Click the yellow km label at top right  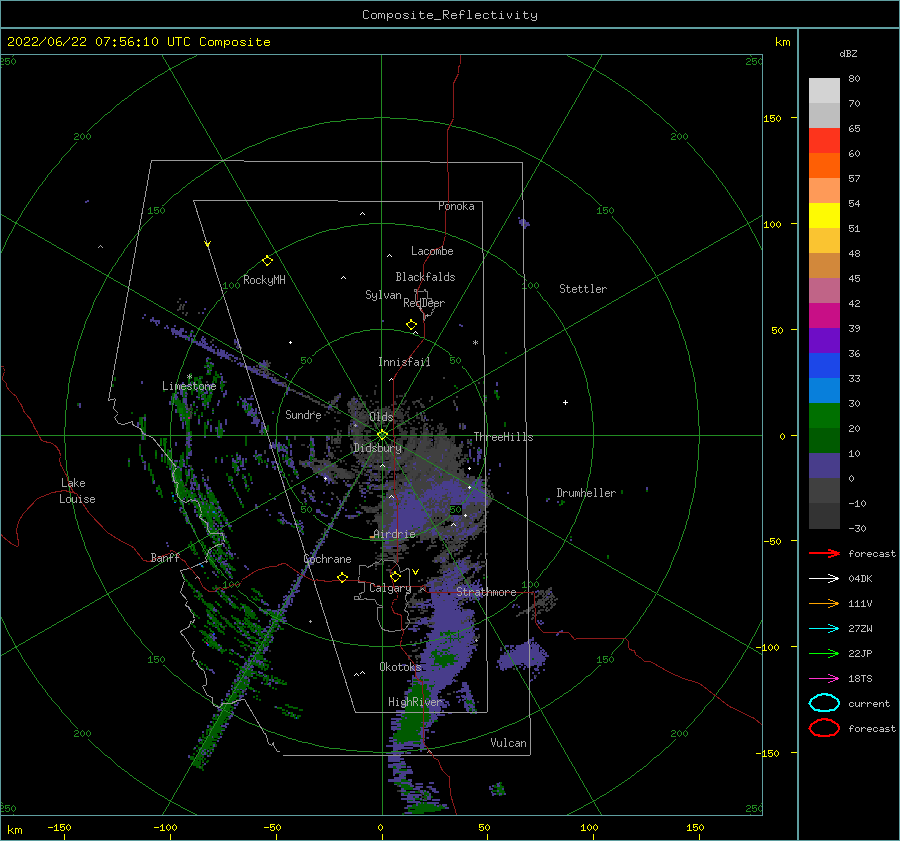[782, 42]
